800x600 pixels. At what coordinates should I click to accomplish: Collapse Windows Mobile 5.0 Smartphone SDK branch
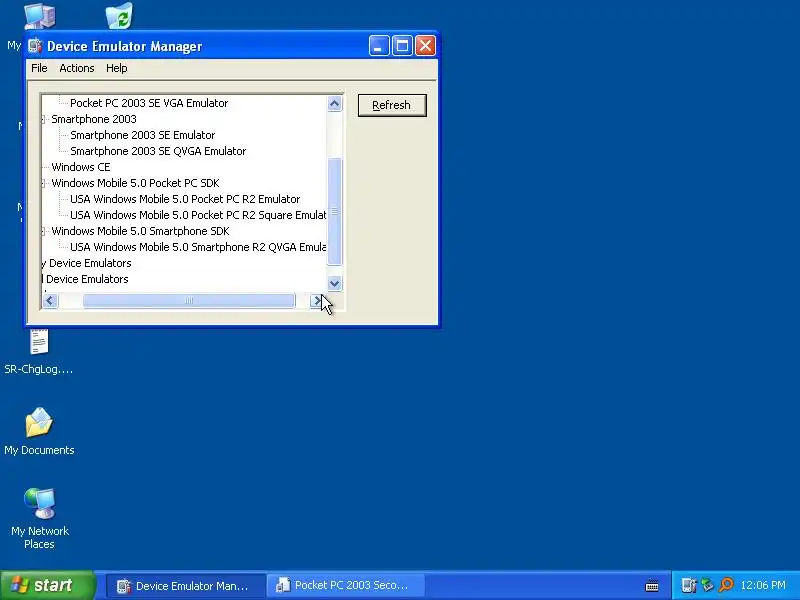44,231
